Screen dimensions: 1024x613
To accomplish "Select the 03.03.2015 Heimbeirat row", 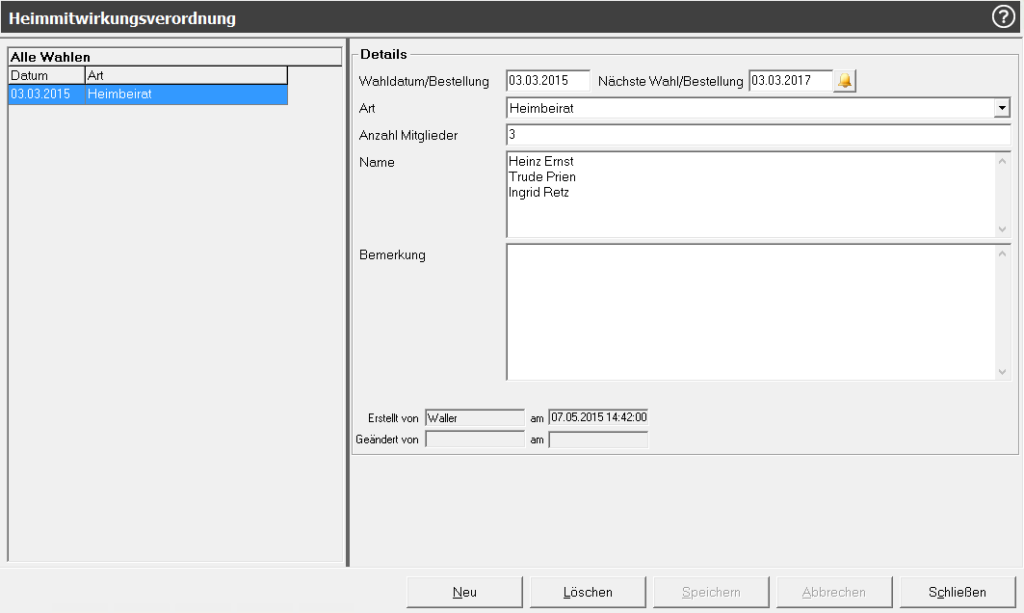I will pos(148,94).
